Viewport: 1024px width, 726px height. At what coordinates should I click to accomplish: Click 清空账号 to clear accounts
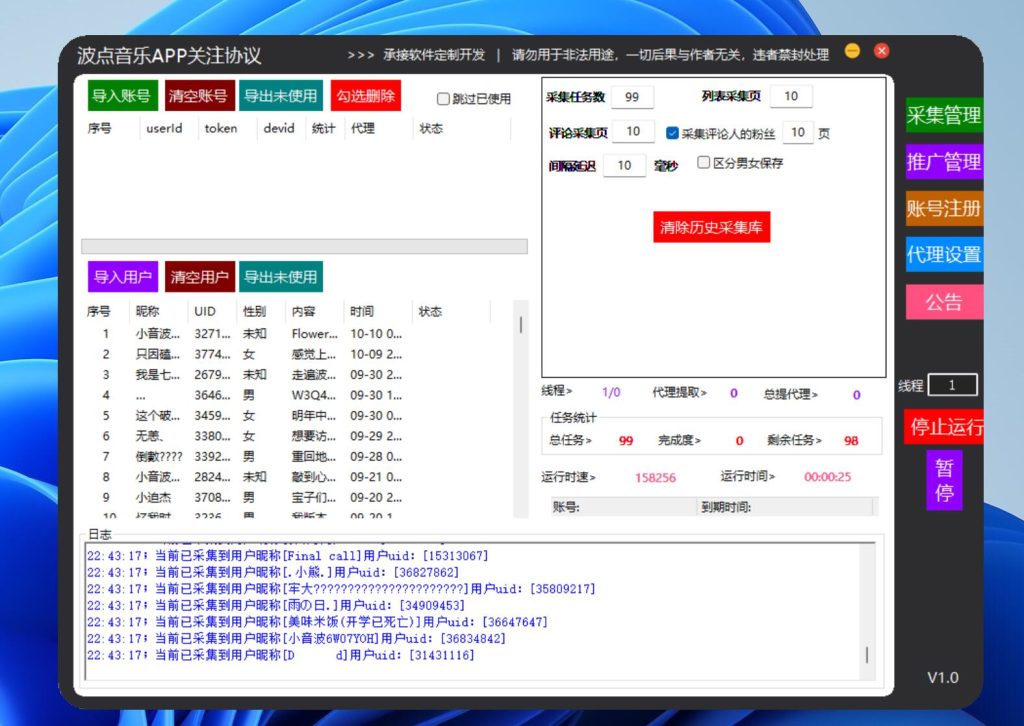(x=197, y=95)
